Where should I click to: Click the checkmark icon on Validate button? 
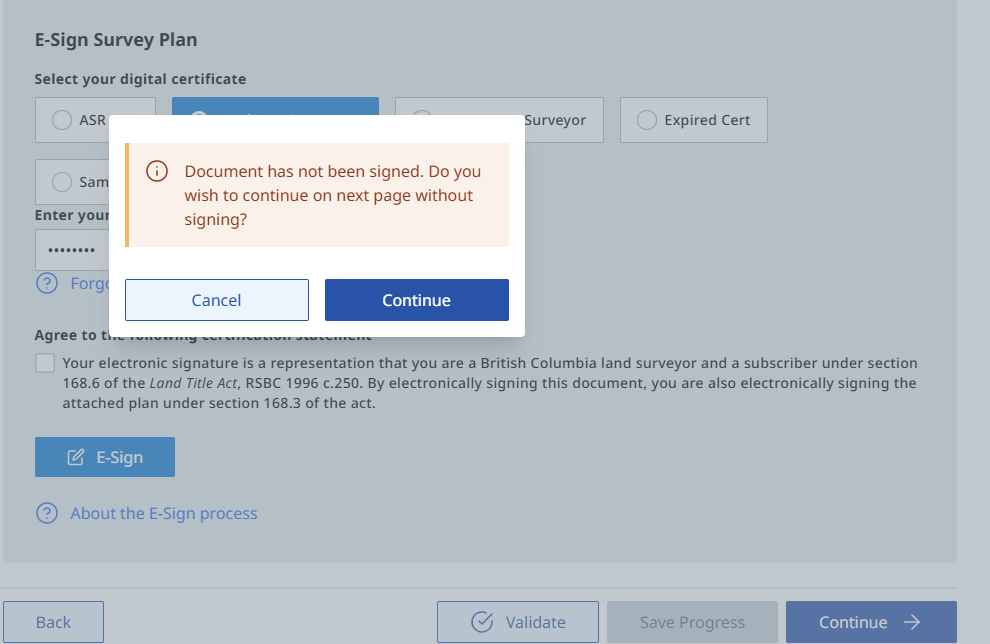(482, 622)
